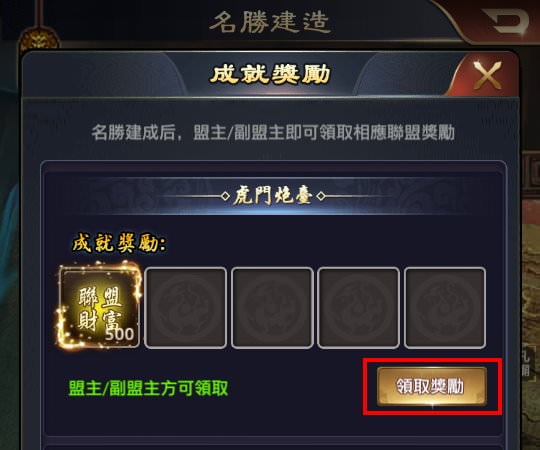
Task: Select the fourth empty reward slot
Action: coord(359,308)
